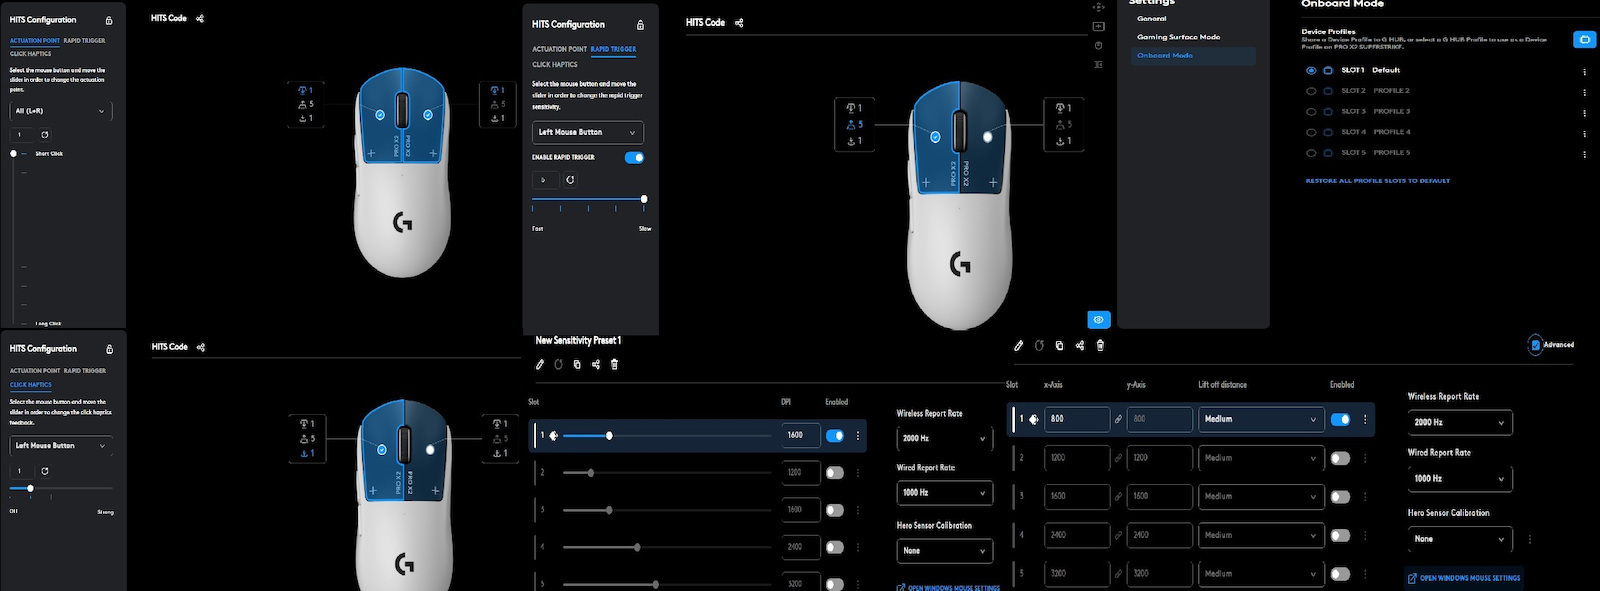Click the SLOT 3 PROFILE 3 row text
Screen dimensions: 1600x591
[1375, 112]
